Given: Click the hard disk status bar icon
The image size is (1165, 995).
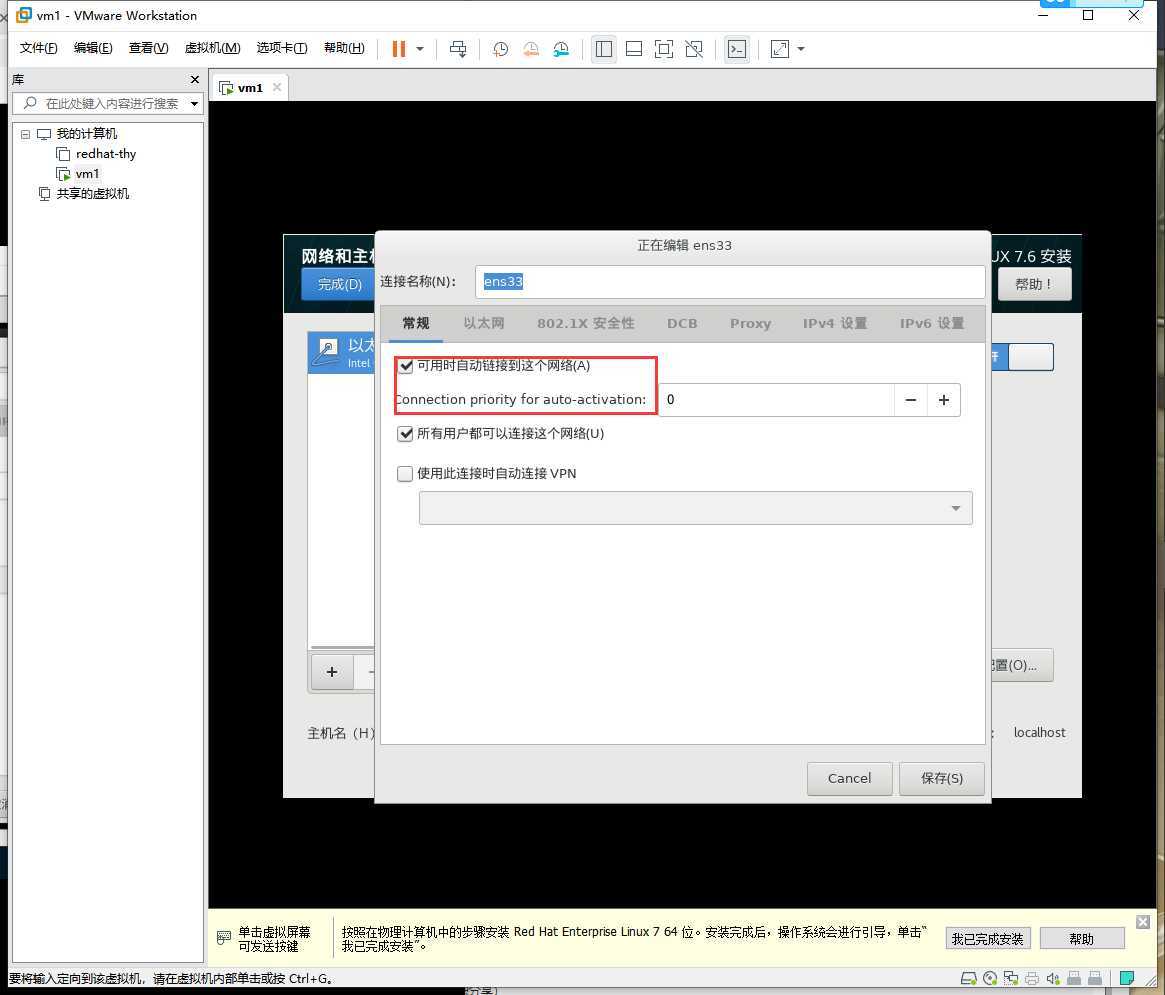Looking at the screenshot, I should (x=968, y=978).
